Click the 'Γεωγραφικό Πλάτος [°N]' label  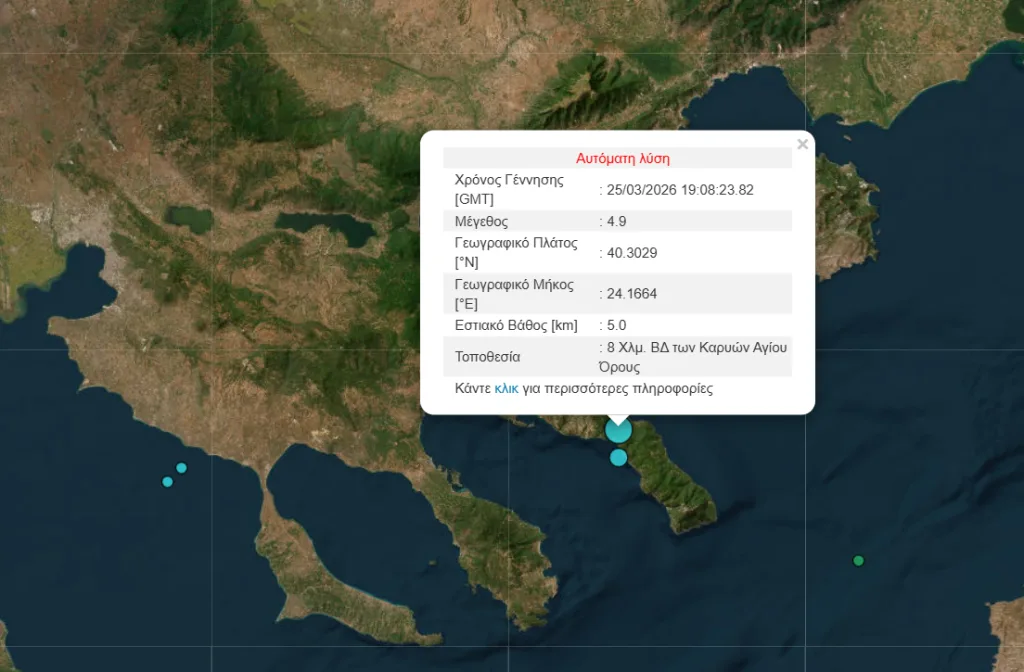click(x=515, y=253)
